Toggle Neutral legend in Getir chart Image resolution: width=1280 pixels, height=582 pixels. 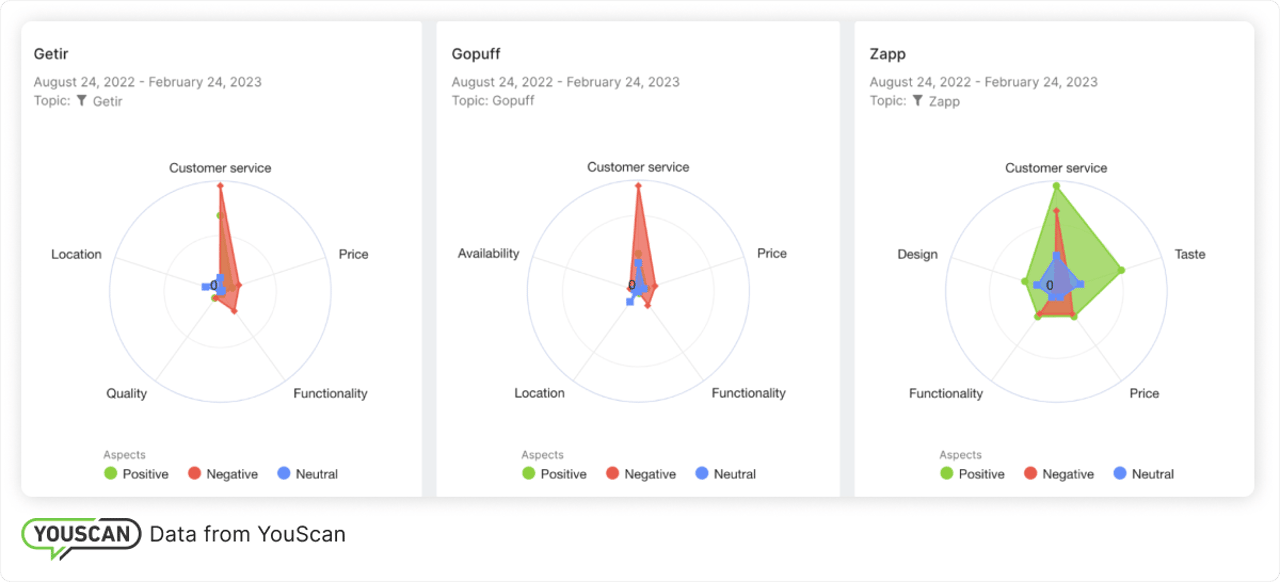(x=307, y=474)
